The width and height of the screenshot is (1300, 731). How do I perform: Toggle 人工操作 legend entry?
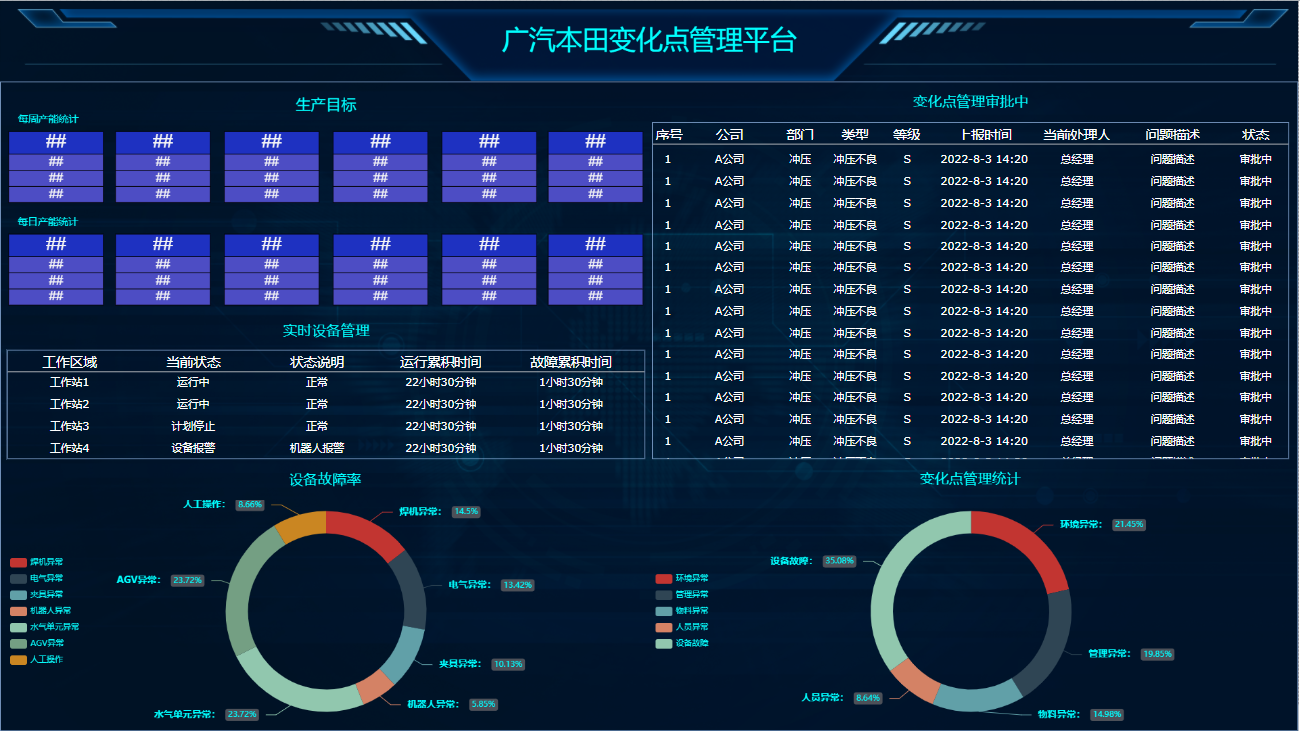point(37,659)
